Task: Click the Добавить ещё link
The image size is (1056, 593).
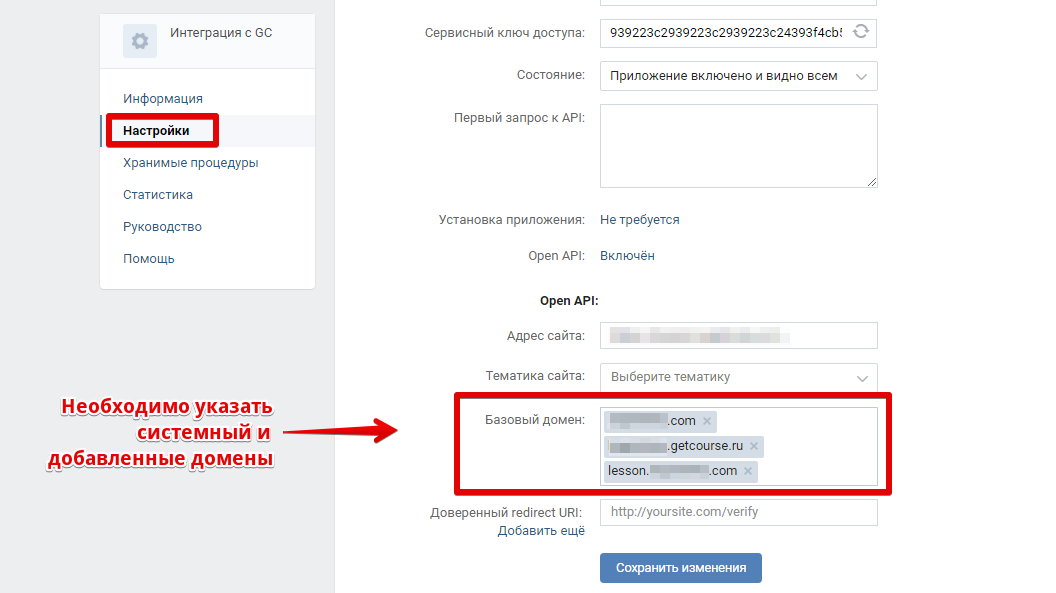Action: coord(541,531)
